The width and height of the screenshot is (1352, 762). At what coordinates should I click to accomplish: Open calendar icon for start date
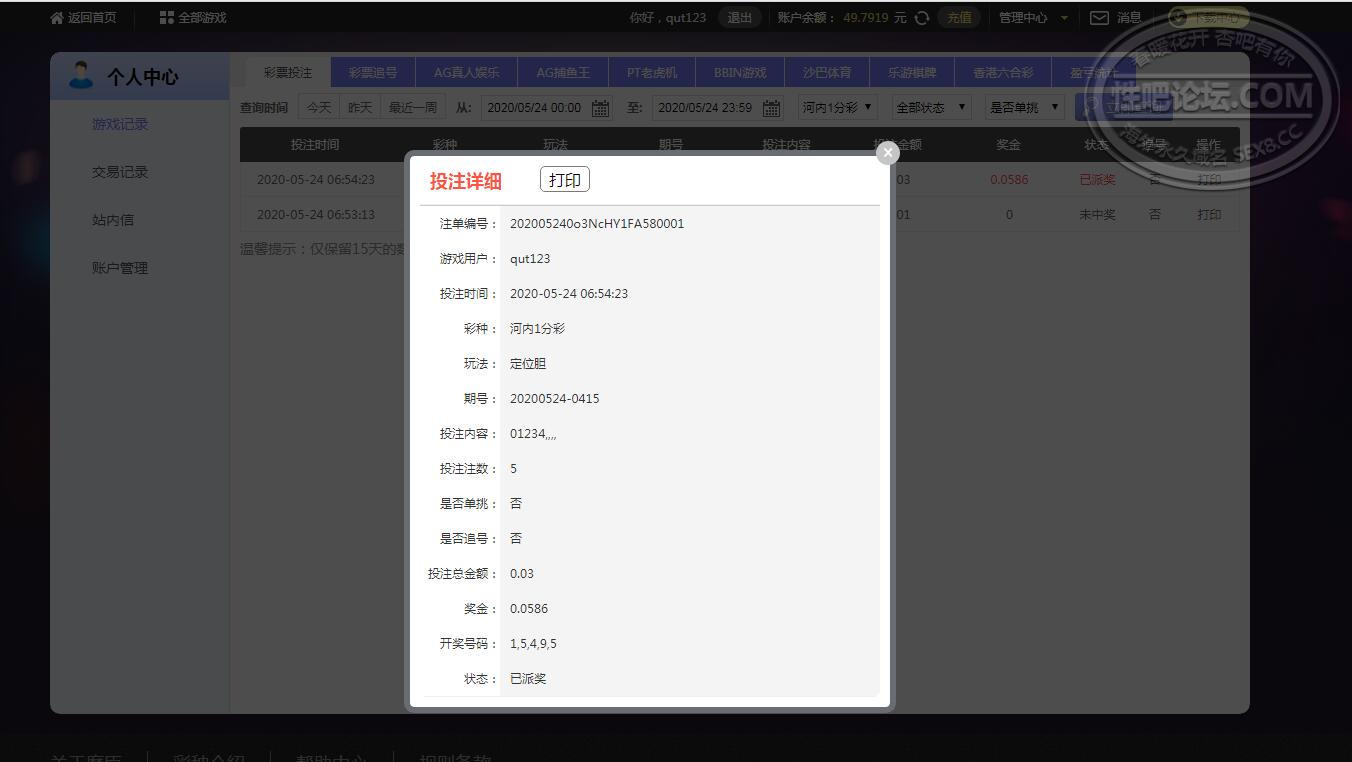pos(600,108)
